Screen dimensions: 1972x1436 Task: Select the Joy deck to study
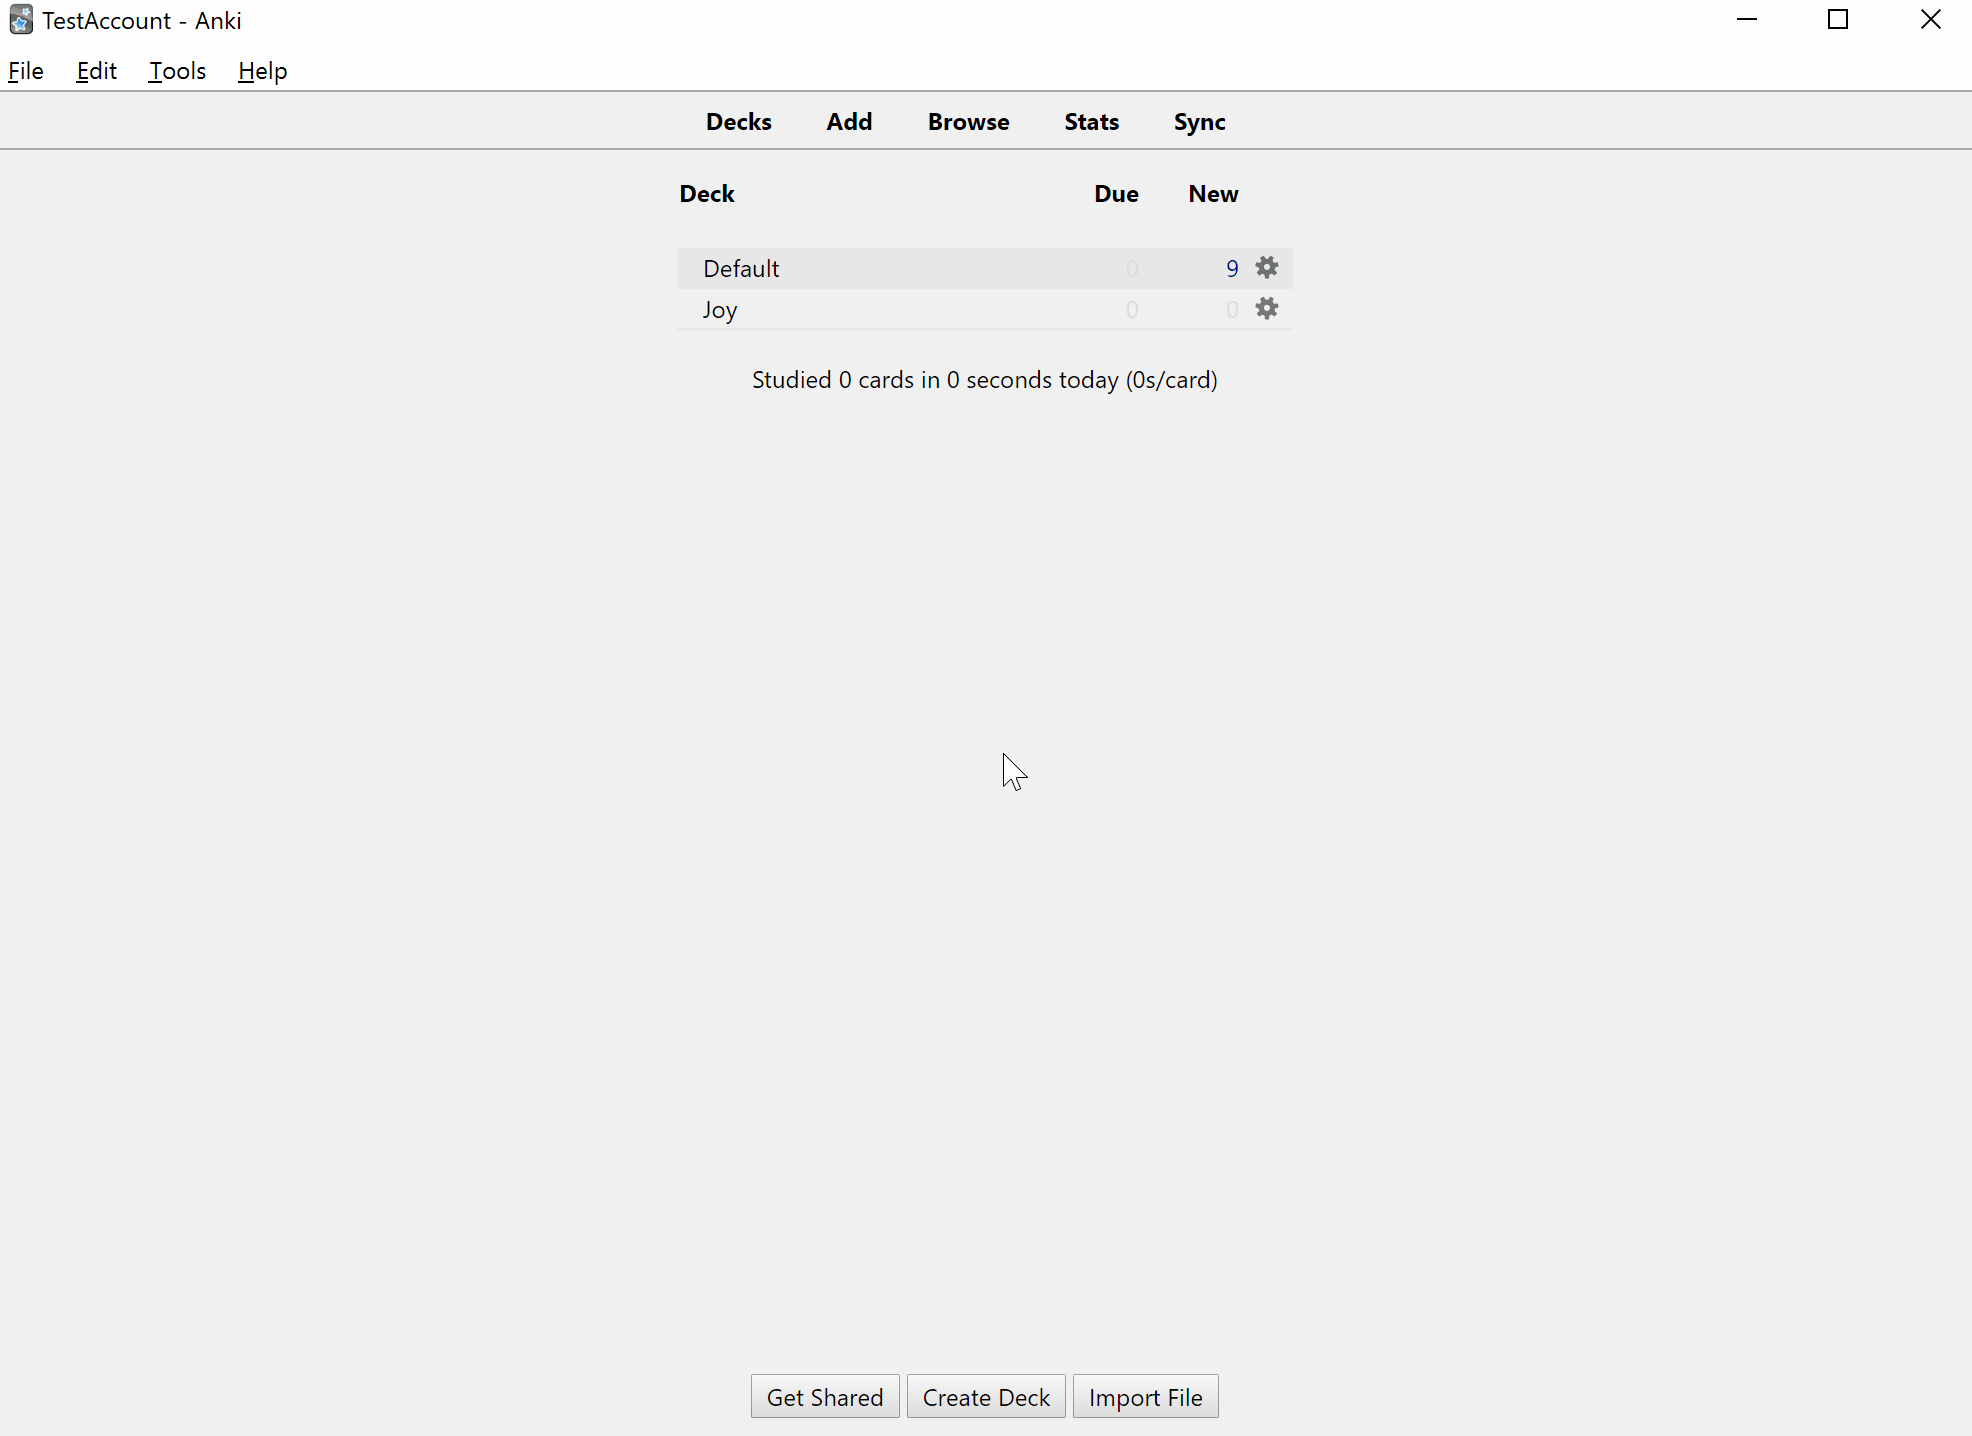719,309
